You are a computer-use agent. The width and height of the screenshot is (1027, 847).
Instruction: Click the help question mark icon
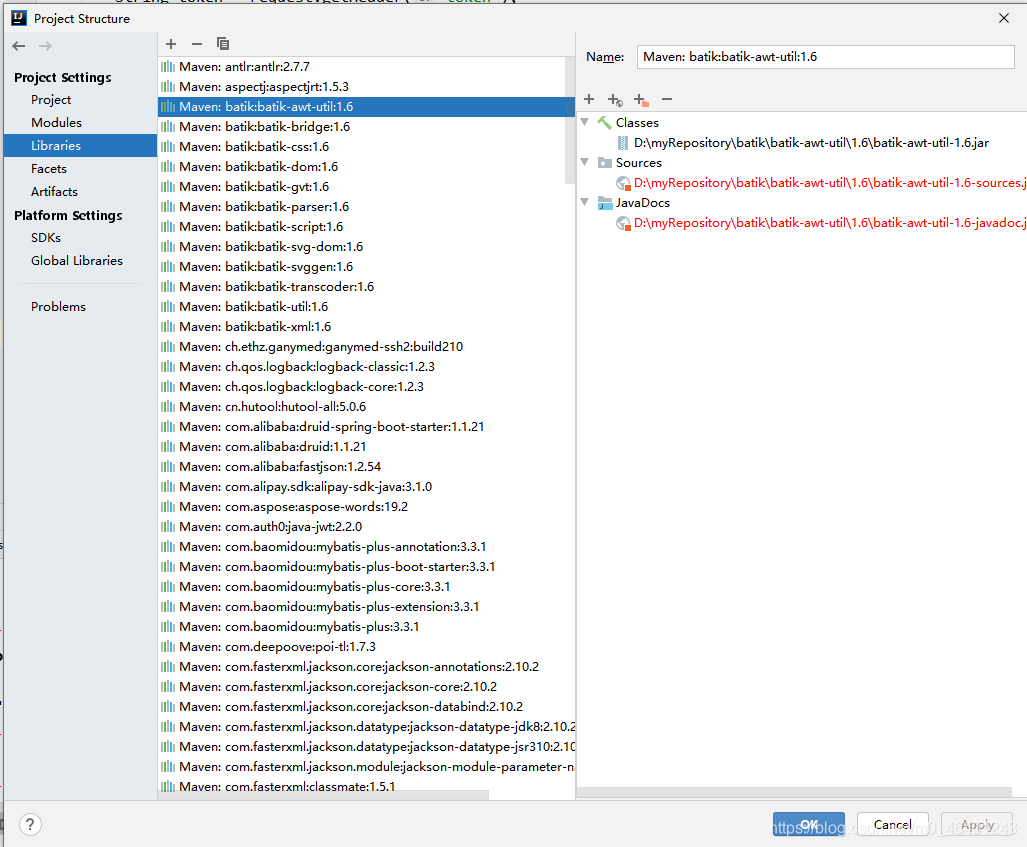coord(29,825)
